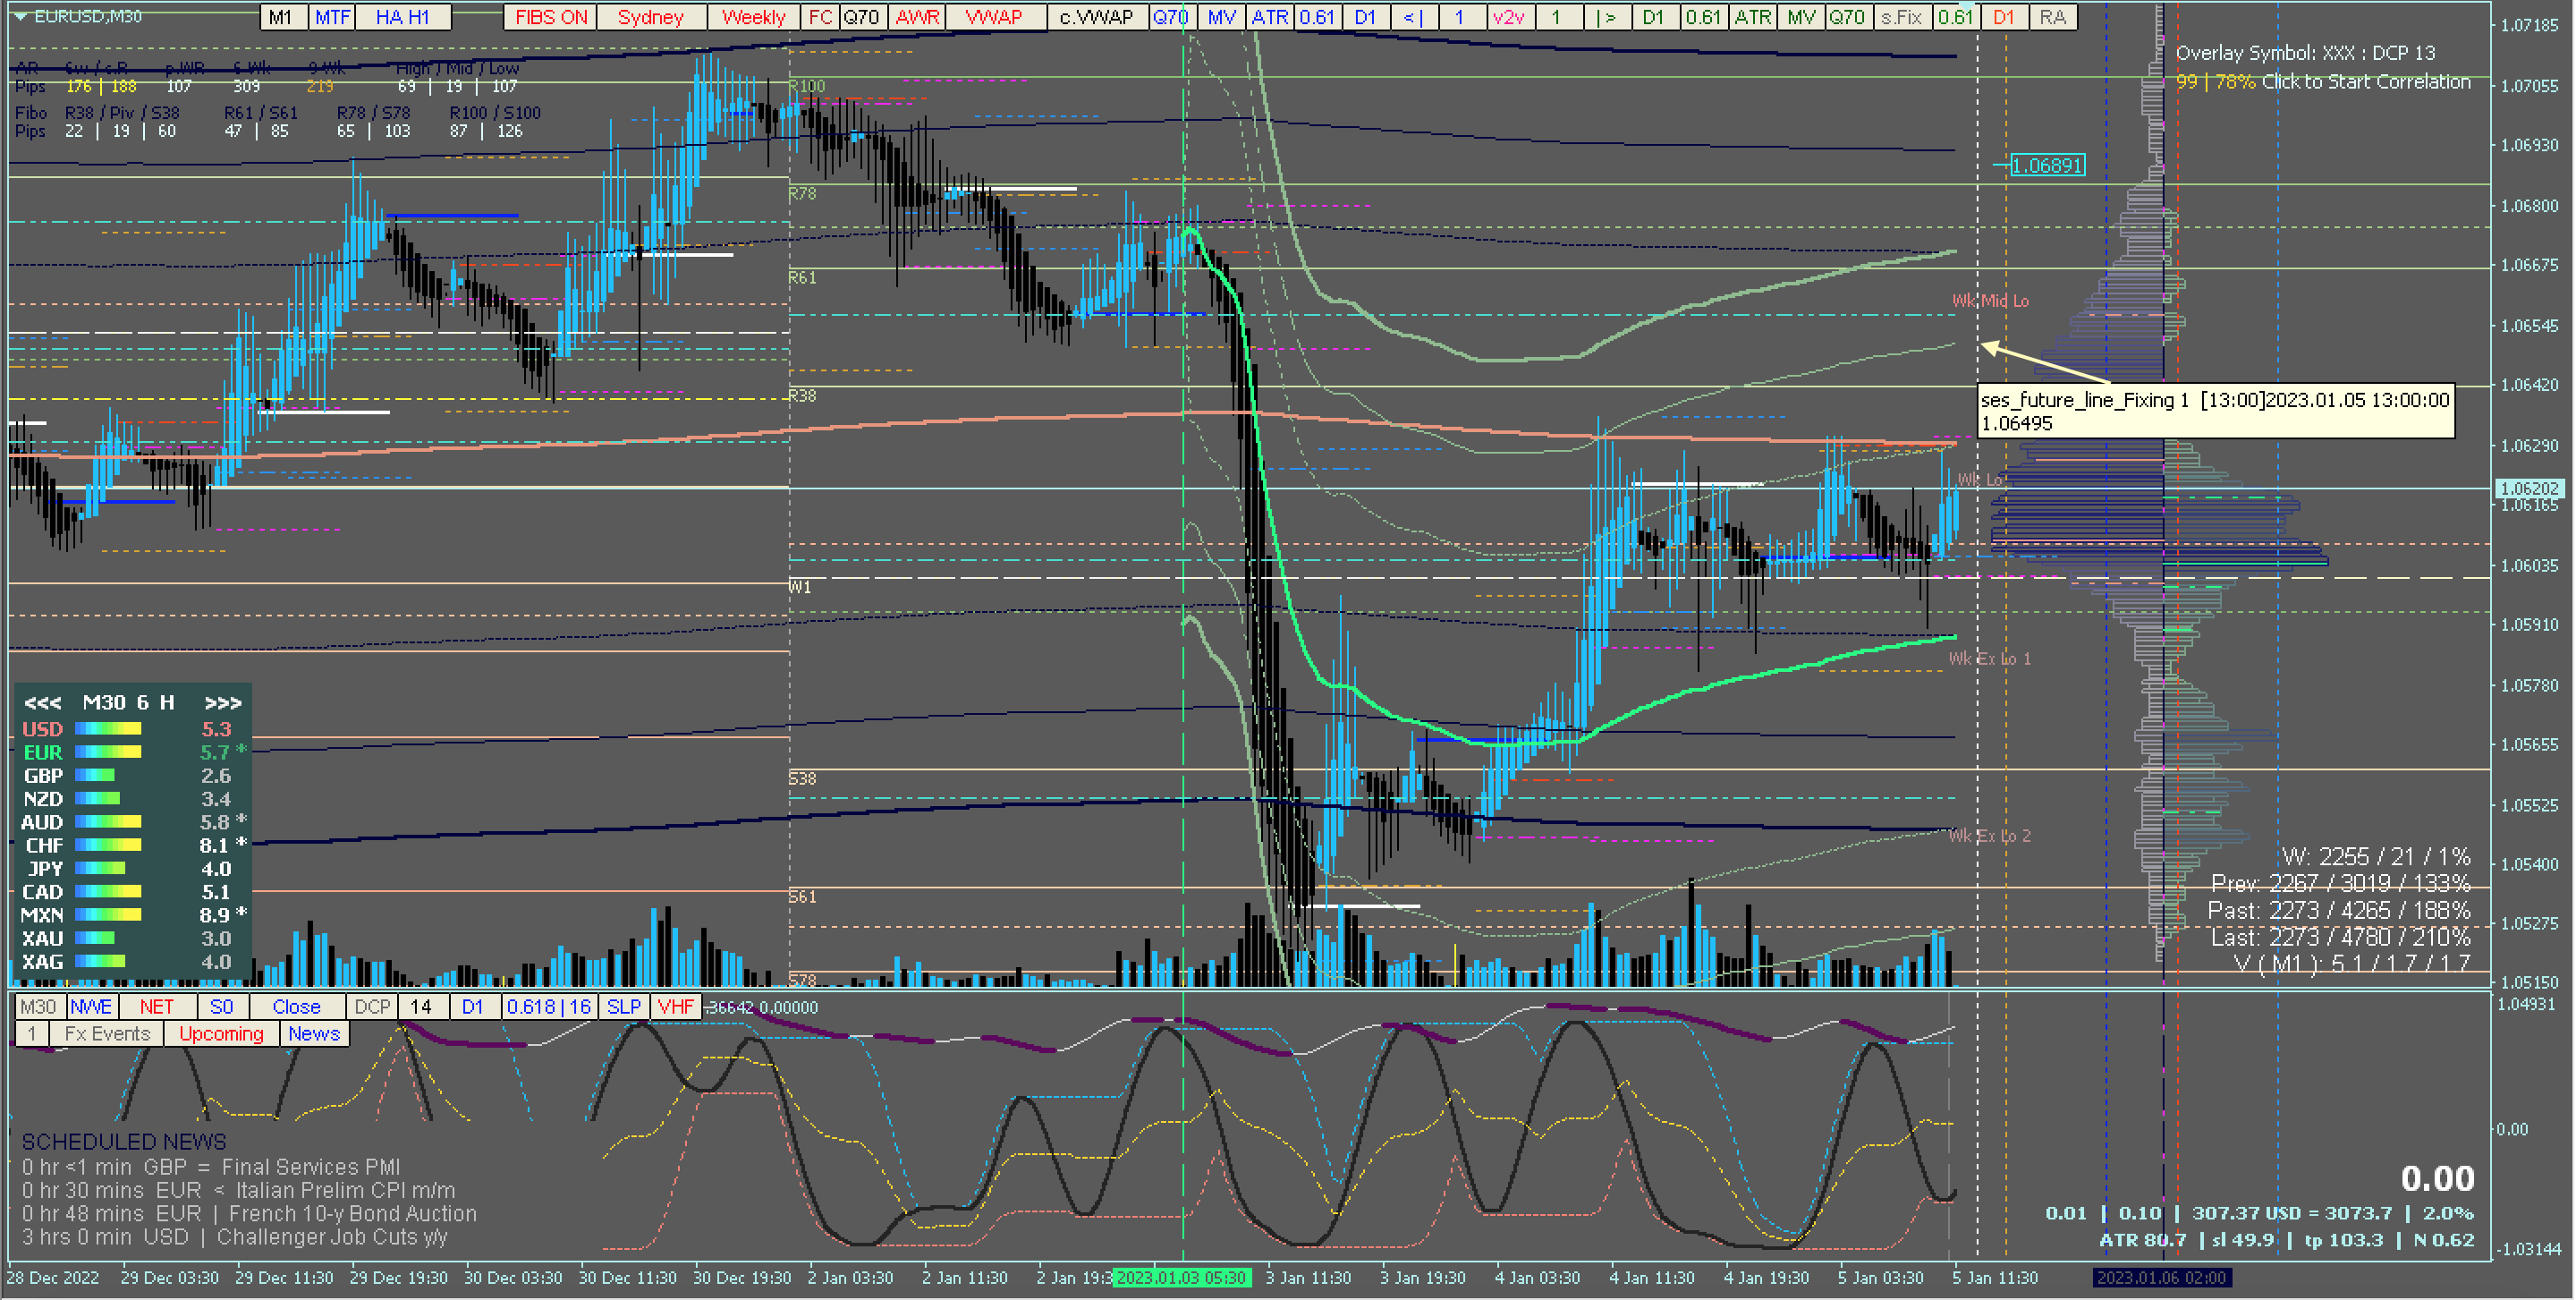Click the '<|' step-back arrow button
This screenshot has height=1300, width=2576.
pos(1413,17)
